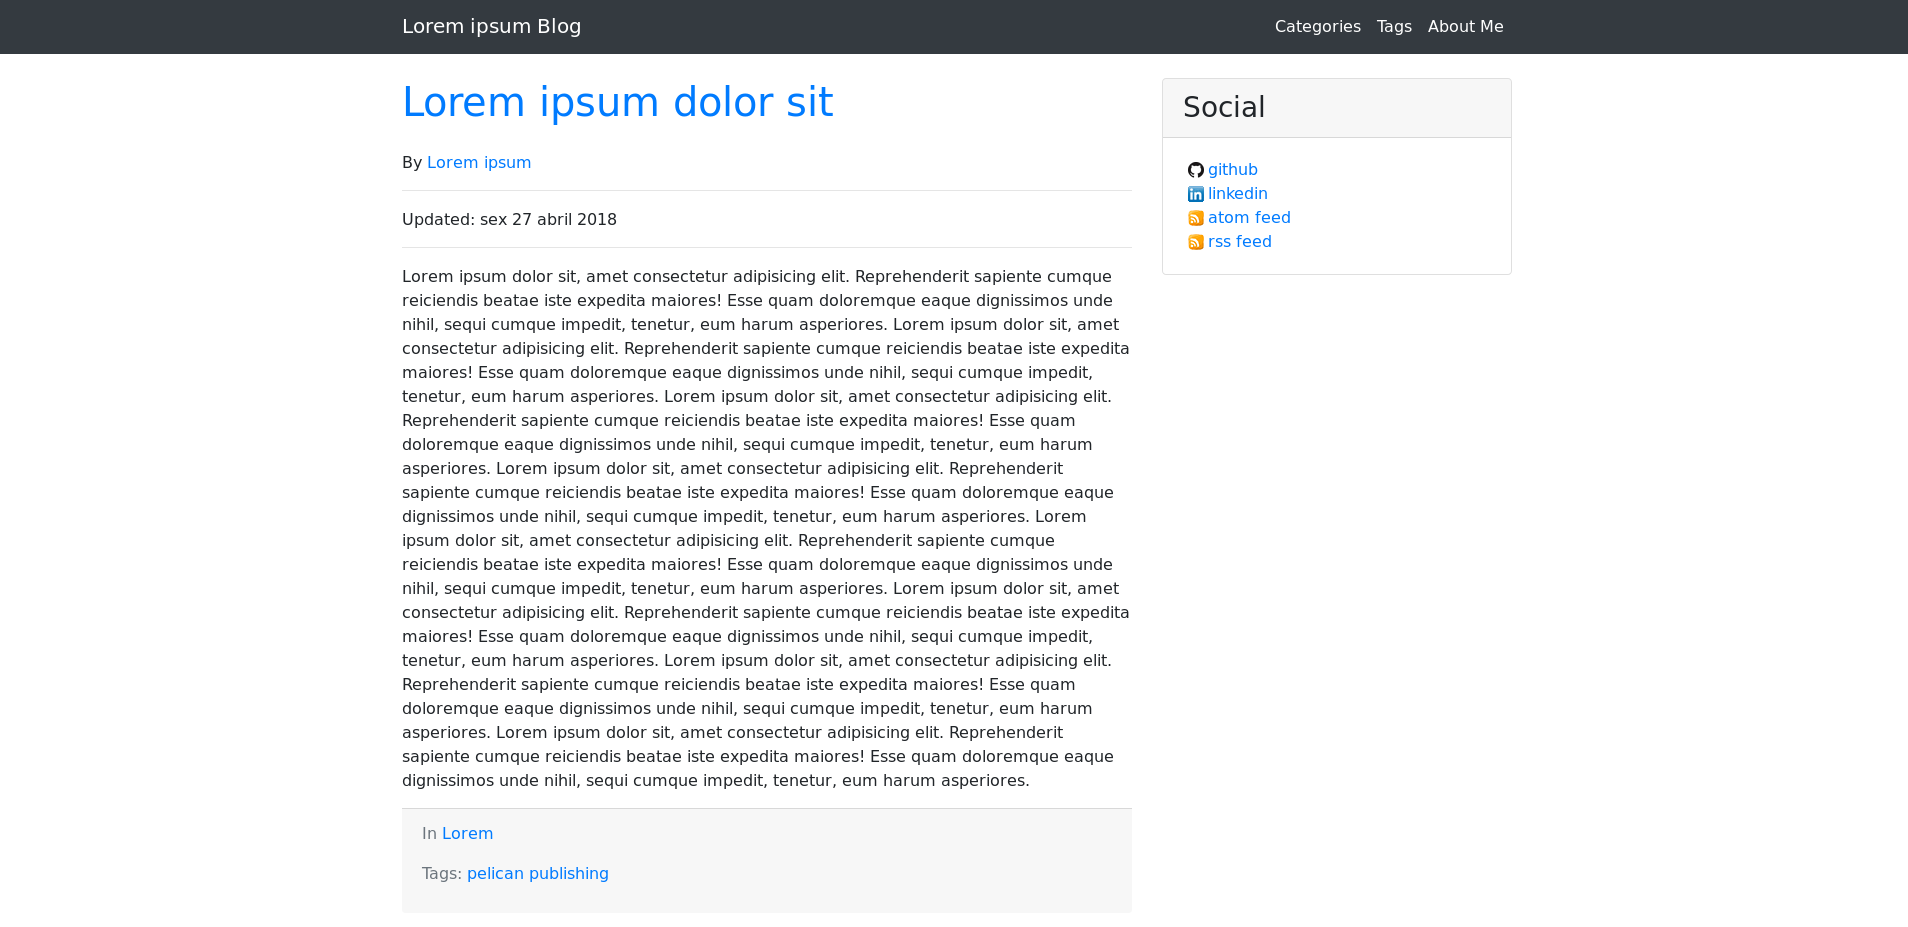
Task: Click the Social sidebar heading
Action: click(x=1224, y=108)
